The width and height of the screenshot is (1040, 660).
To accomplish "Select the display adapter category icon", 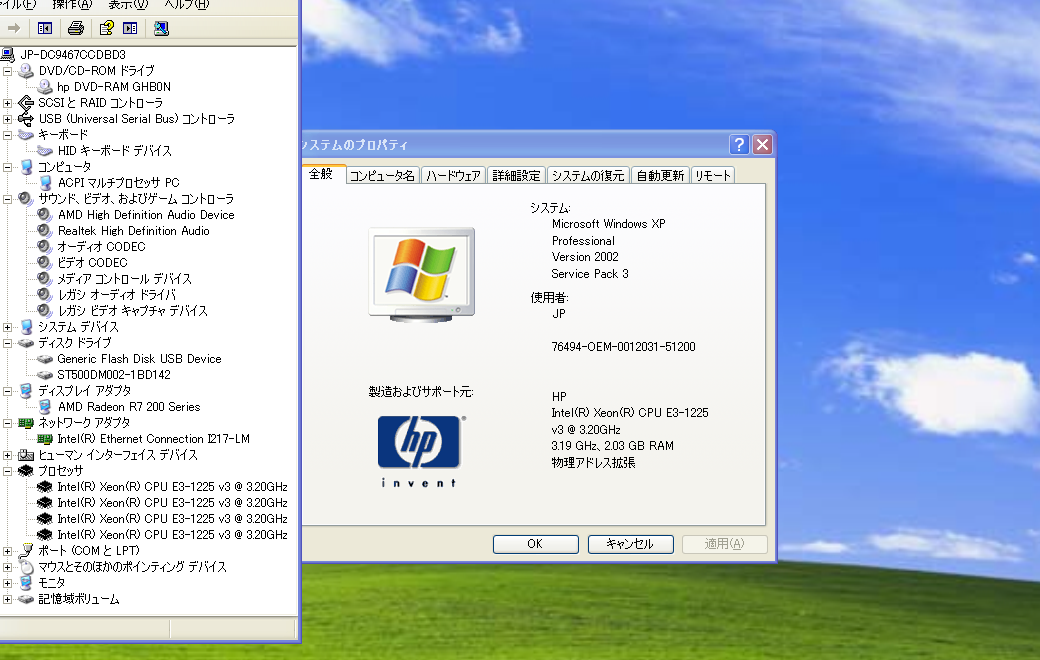I will click(x=26, y=391).
